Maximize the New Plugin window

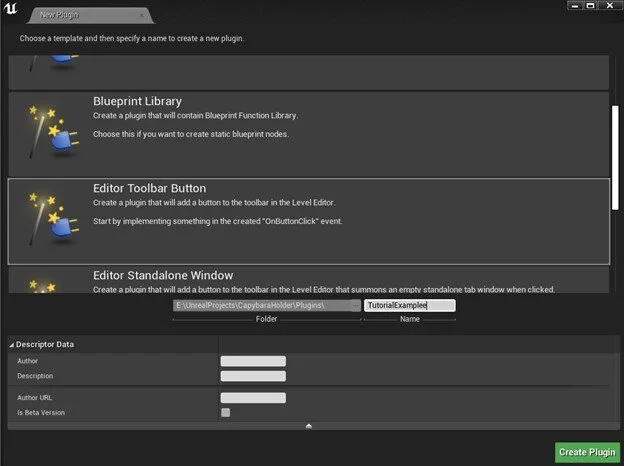click(591, 6)
